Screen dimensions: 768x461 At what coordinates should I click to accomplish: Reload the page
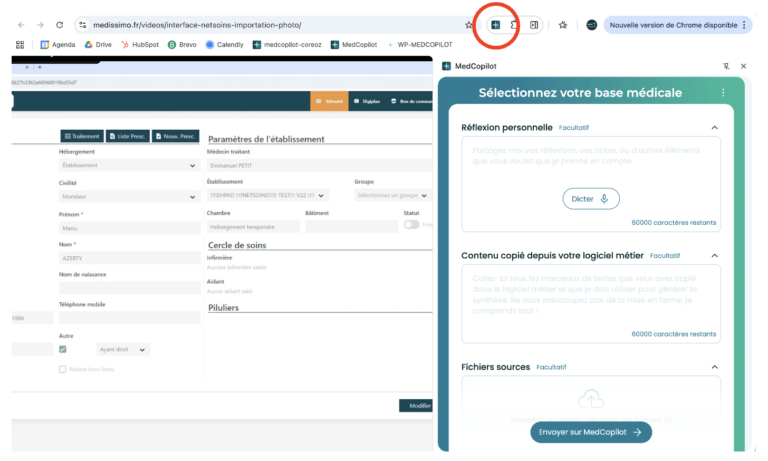point(60,25)
